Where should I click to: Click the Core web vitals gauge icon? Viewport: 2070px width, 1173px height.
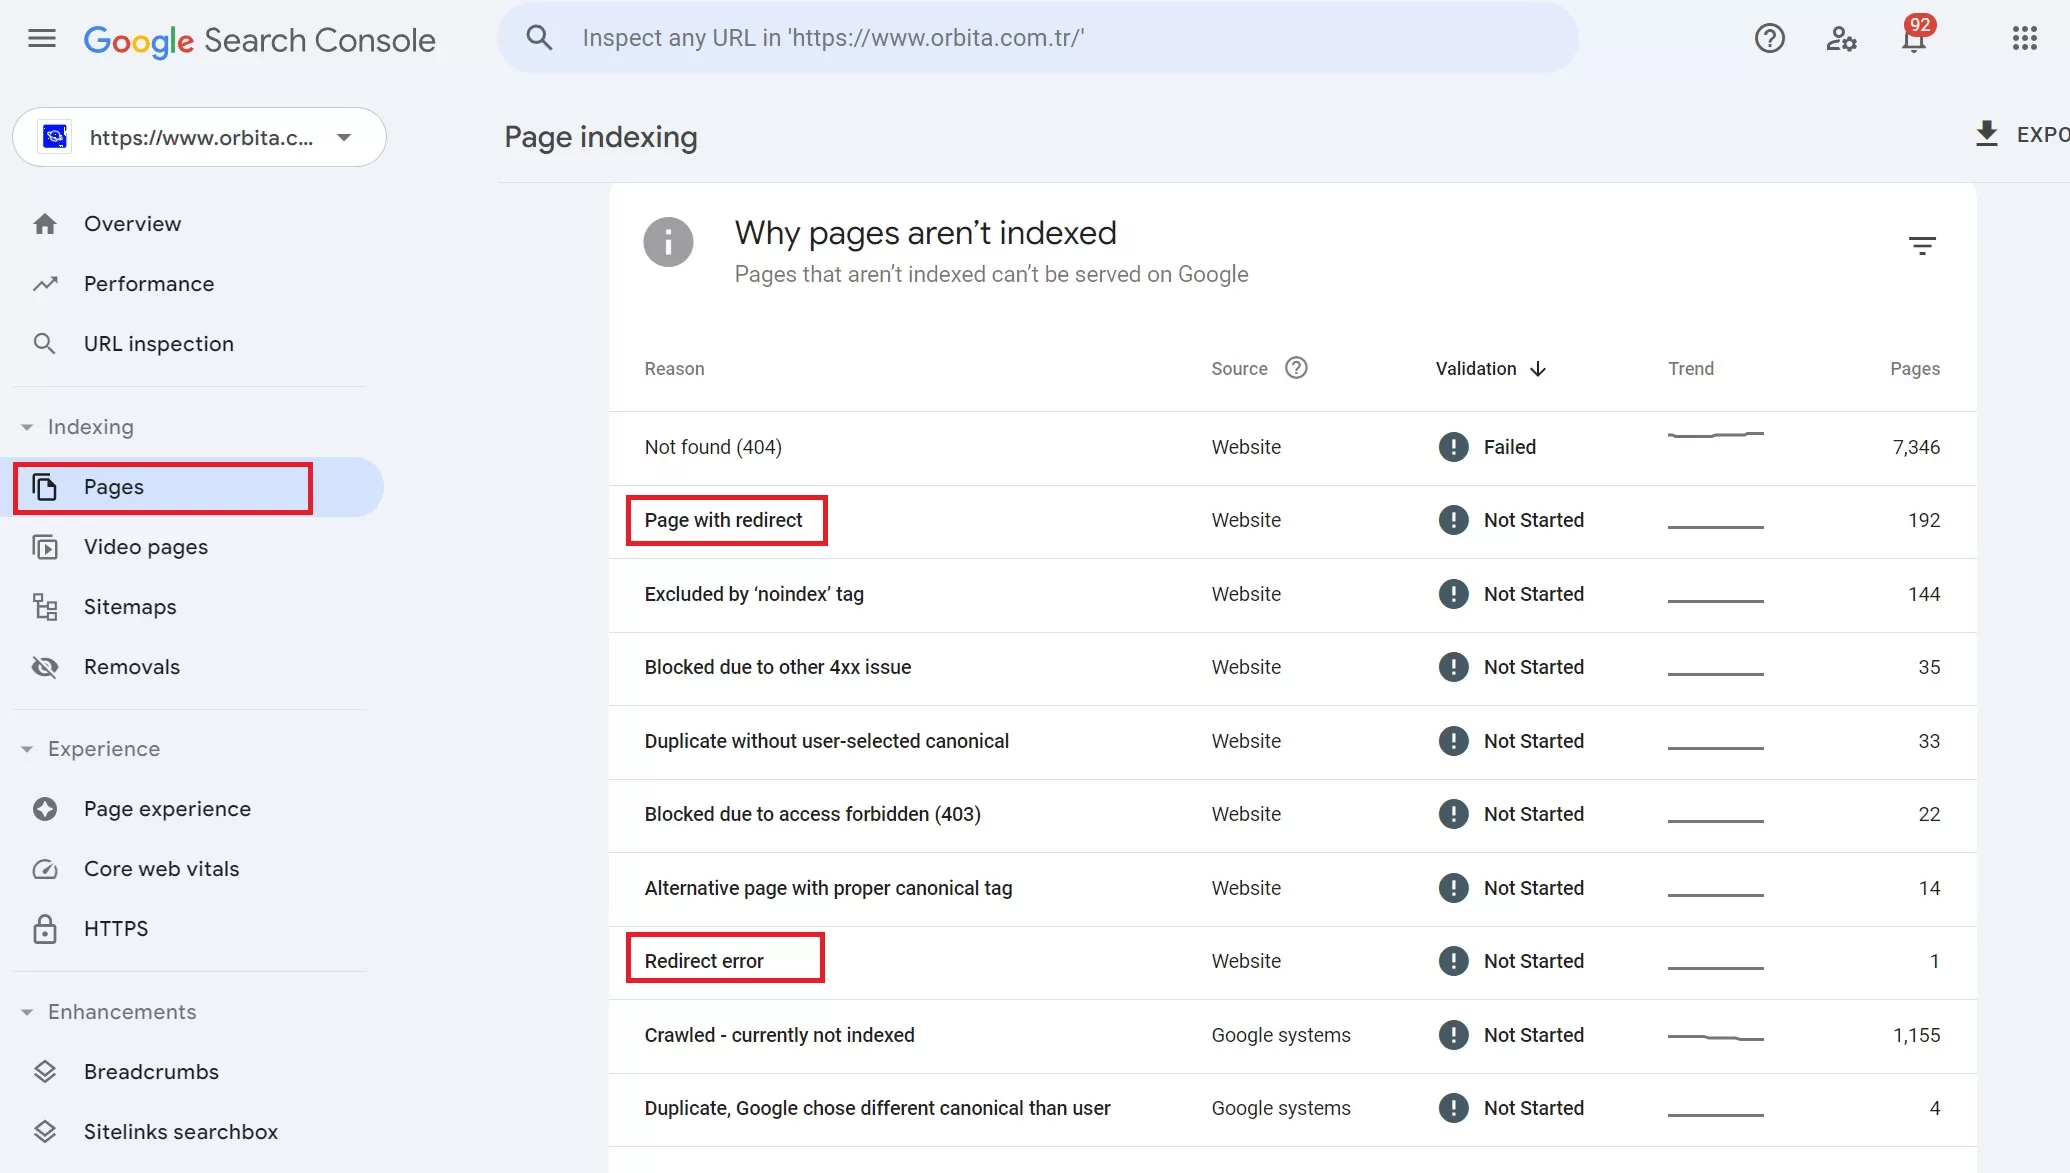click(x=45, y=869)
